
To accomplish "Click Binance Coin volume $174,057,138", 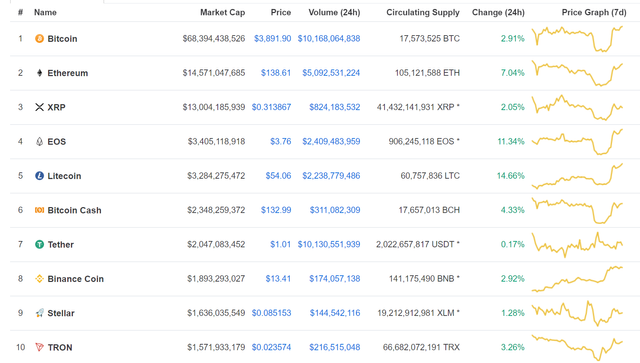I will coord(335,279).
